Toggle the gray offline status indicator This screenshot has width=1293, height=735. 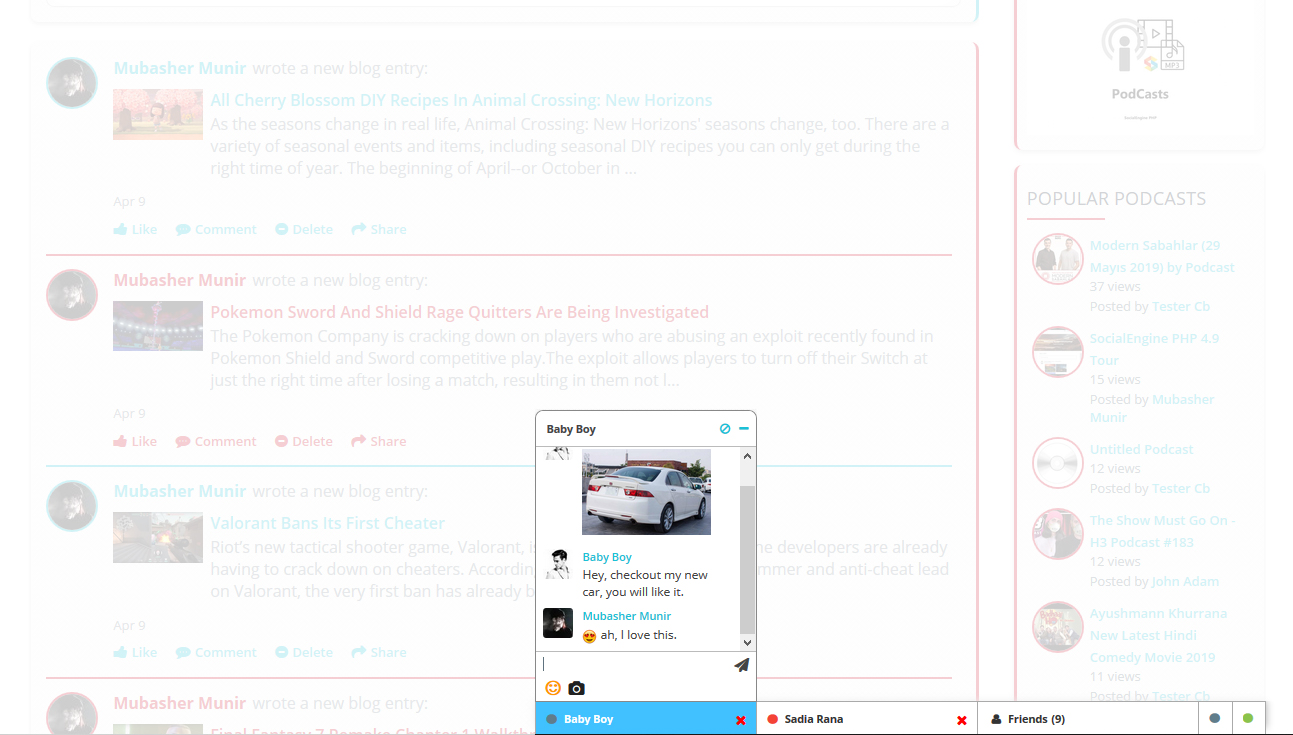[x=1215, y=718]
